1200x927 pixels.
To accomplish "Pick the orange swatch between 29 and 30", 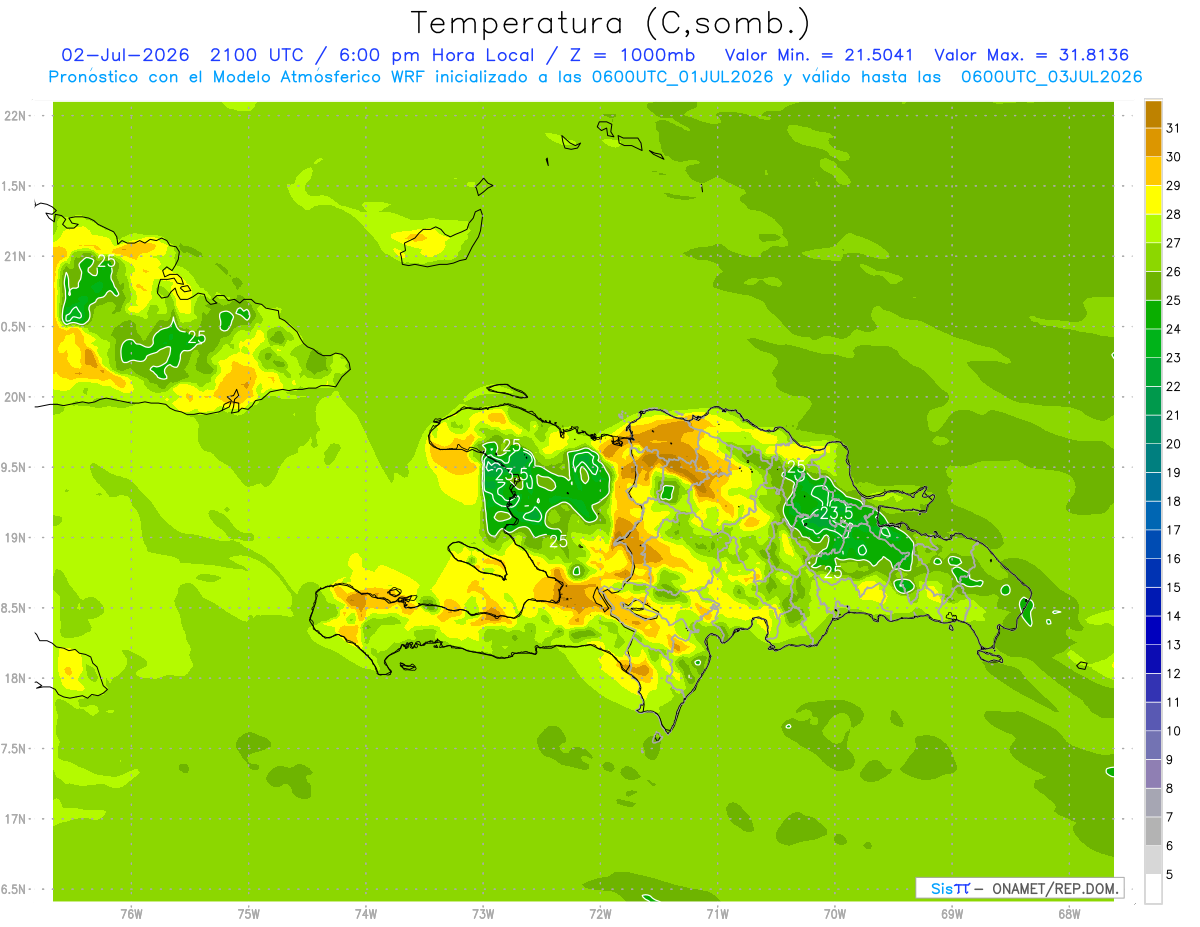I will pos(1153,171).
